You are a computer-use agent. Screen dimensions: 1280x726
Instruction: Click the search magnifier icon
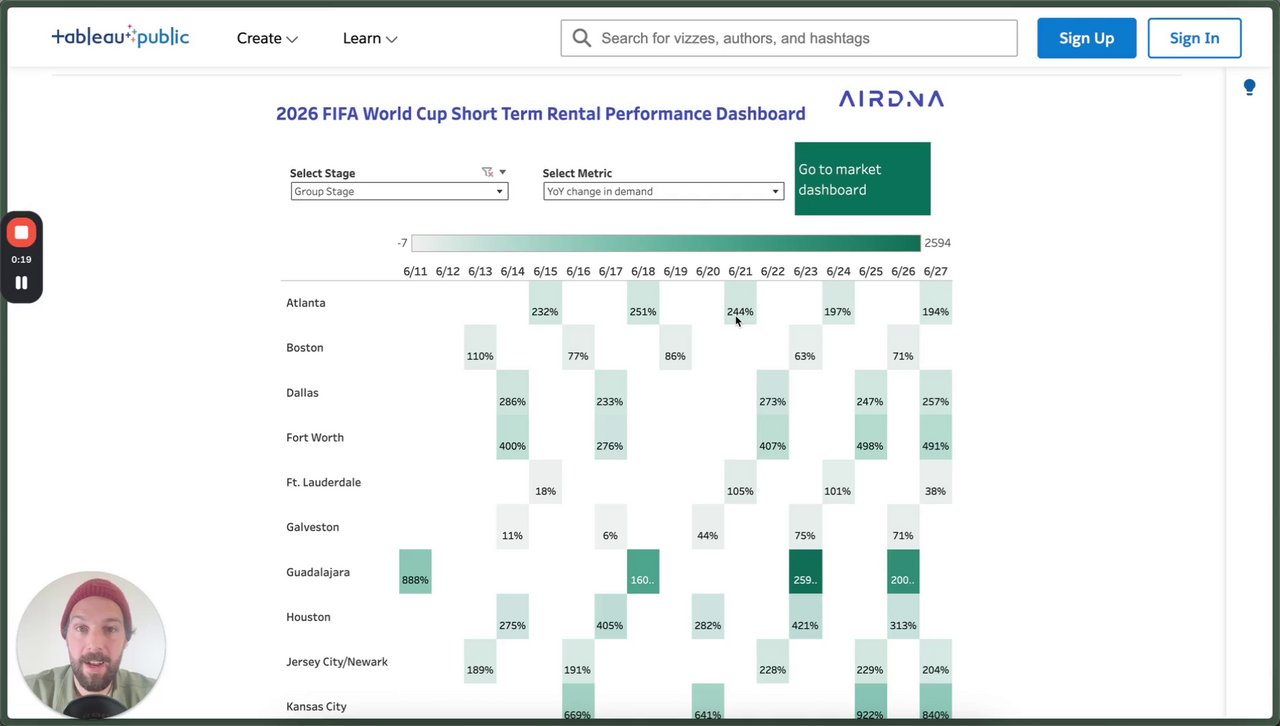582,38
